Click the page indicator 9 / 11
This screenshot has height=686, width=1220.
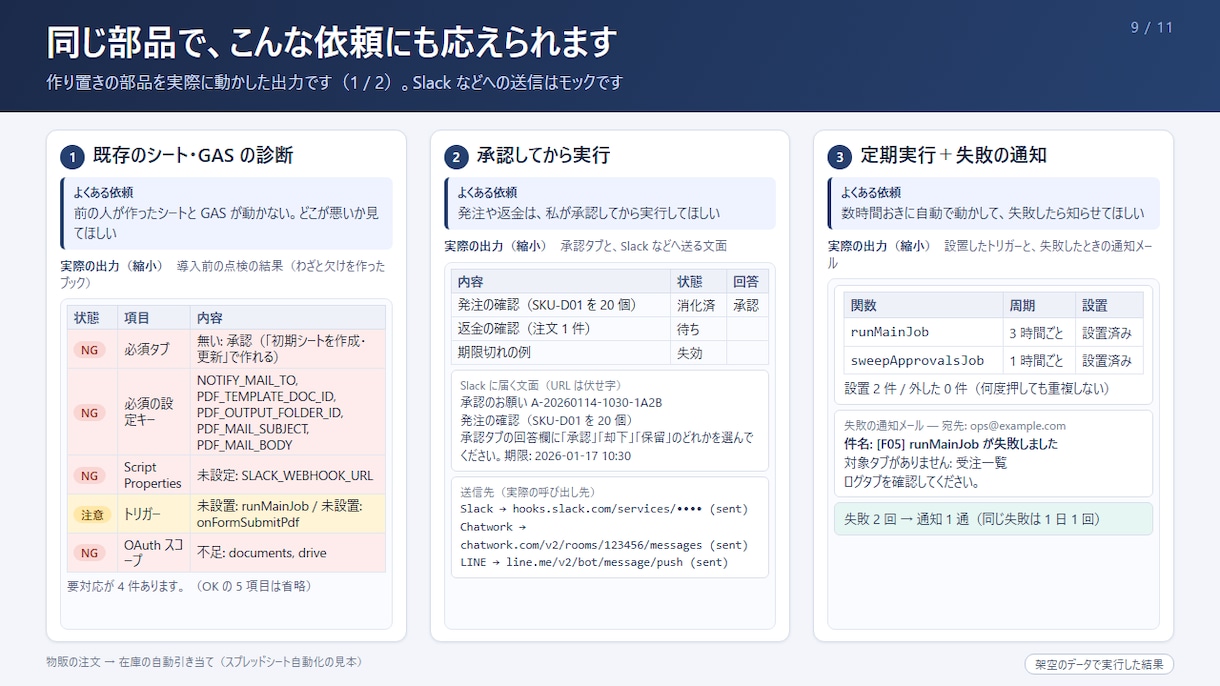[x=1152, y=28]
